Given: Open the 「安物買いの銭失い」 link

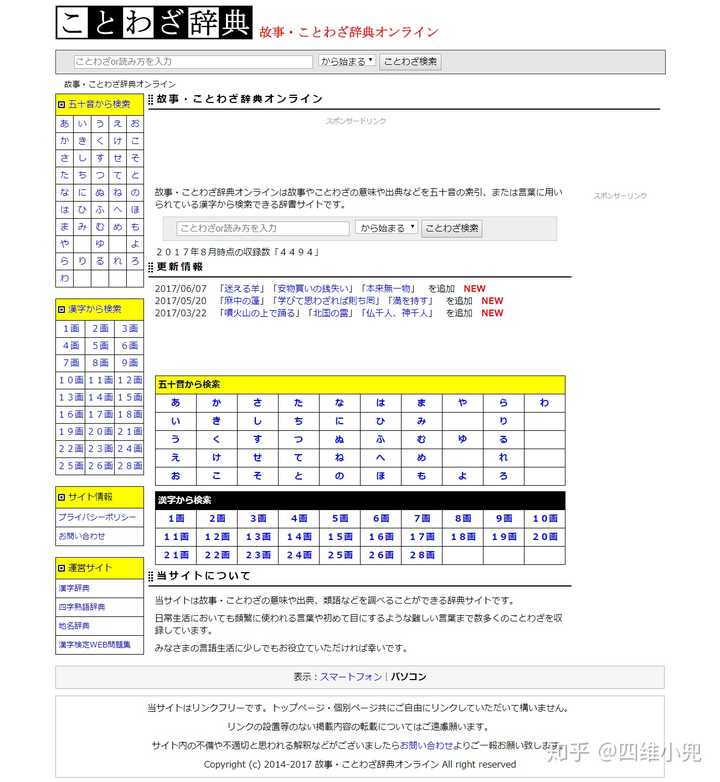Looking at the screenshot, I should [313, 288].
